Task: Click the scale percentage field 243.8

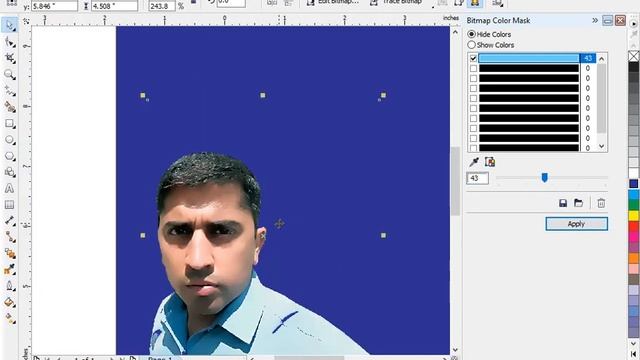Action: (x=162, y=5)
